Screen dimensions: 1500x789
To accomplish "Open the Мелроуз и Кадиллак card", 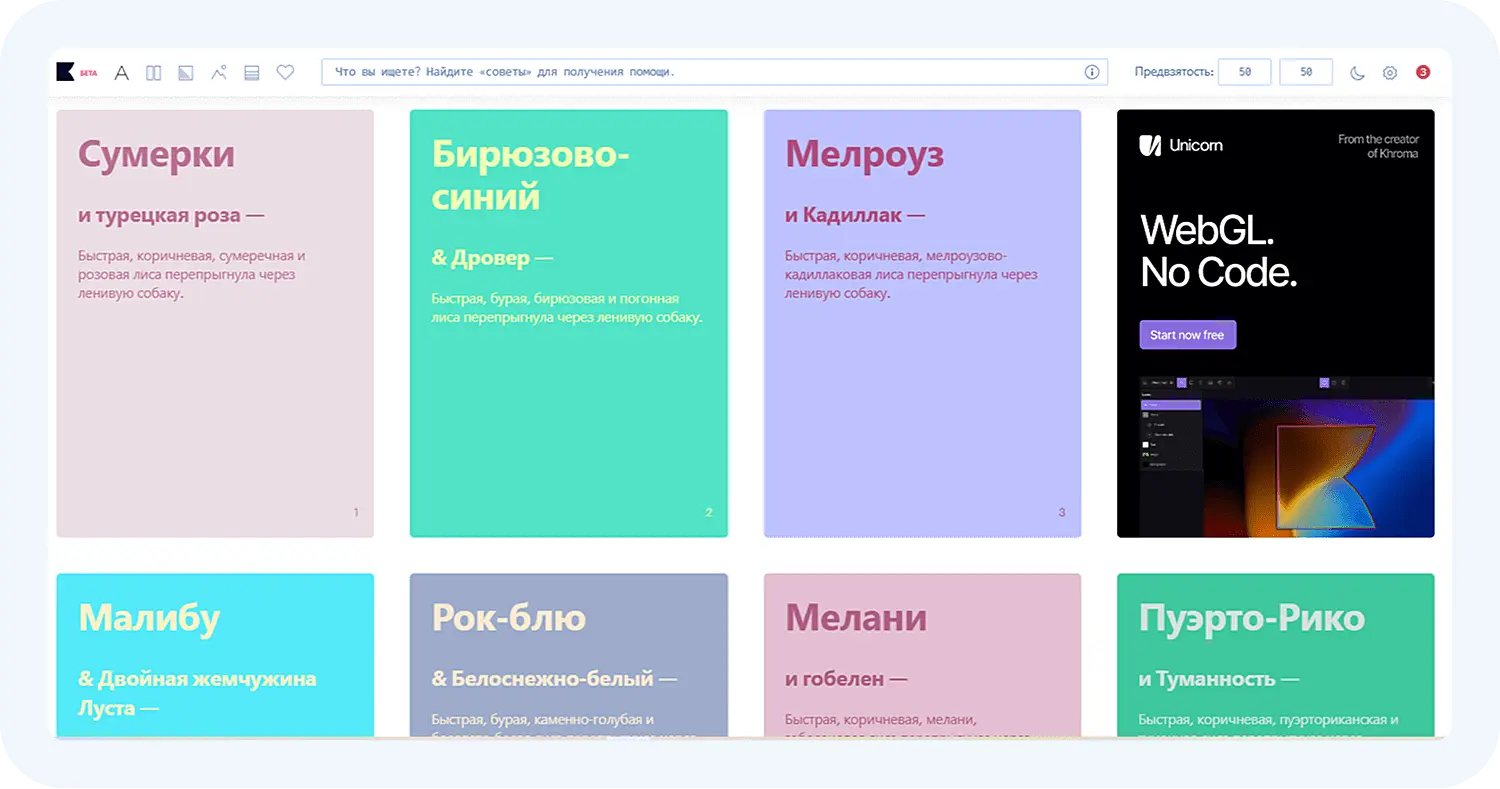I will tap(922, 323).
